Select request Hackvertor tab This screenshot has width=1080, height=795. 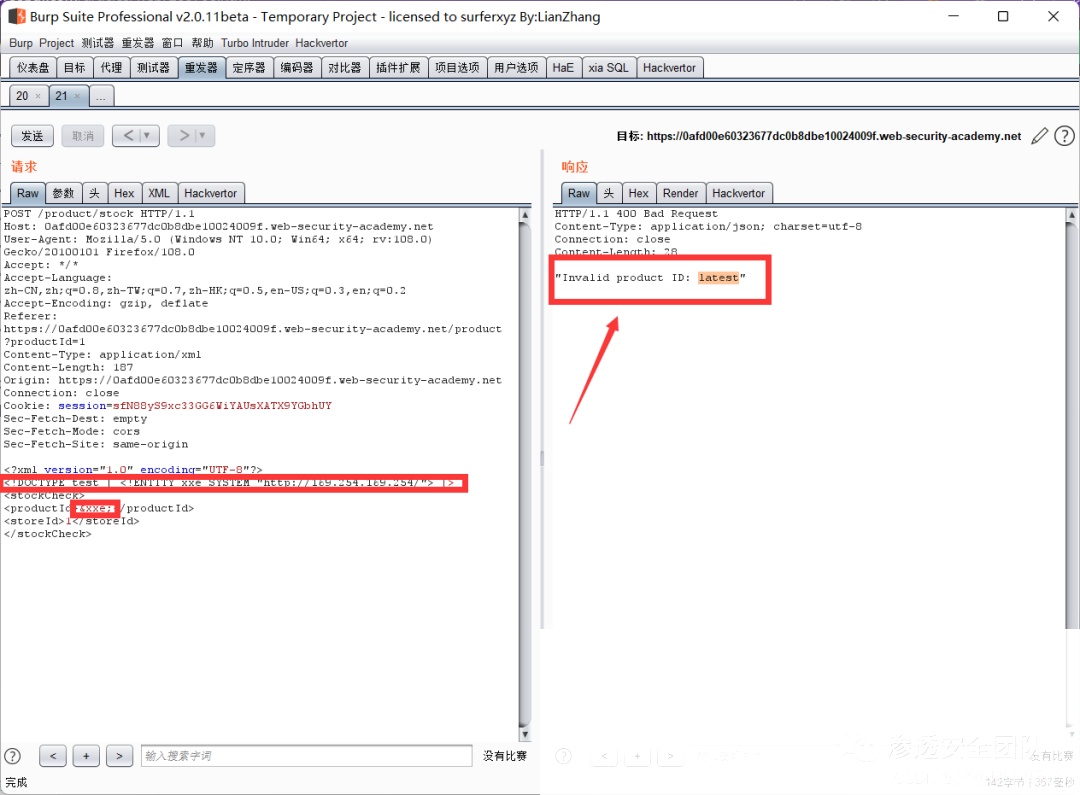coord(211,193)
